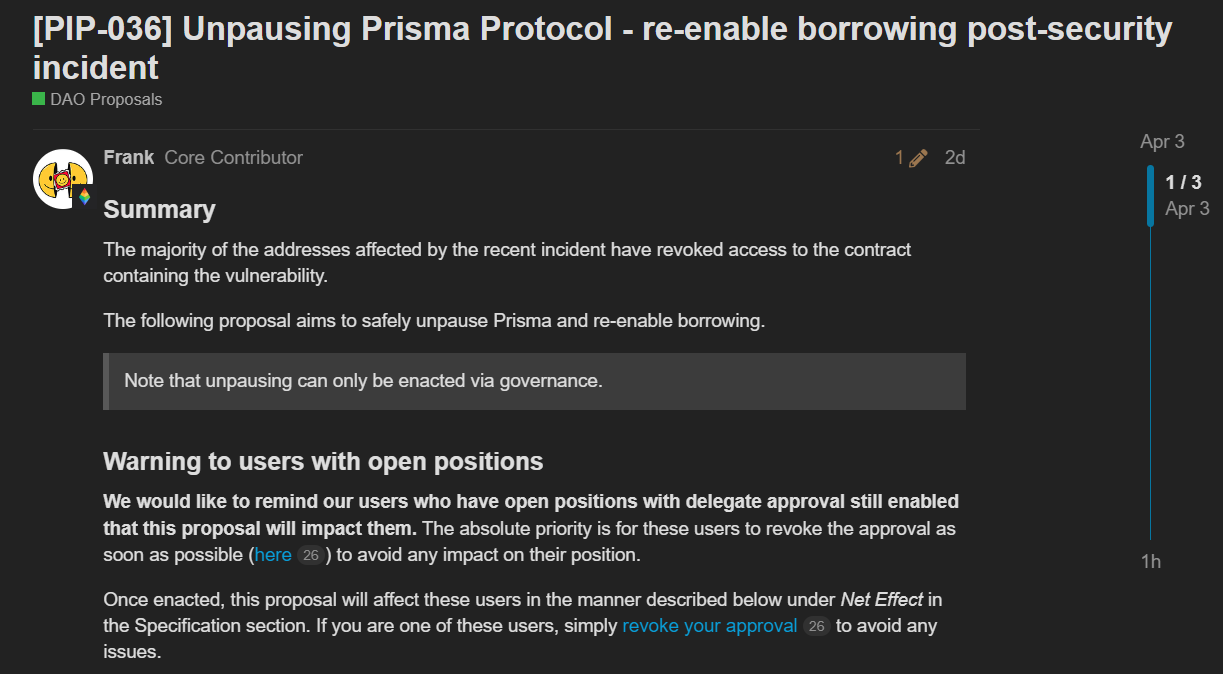The width and height of the screenshot is (1223, 674).
Task: Jump to "1h" at bottom of timeline
Action: [1151, 561]
